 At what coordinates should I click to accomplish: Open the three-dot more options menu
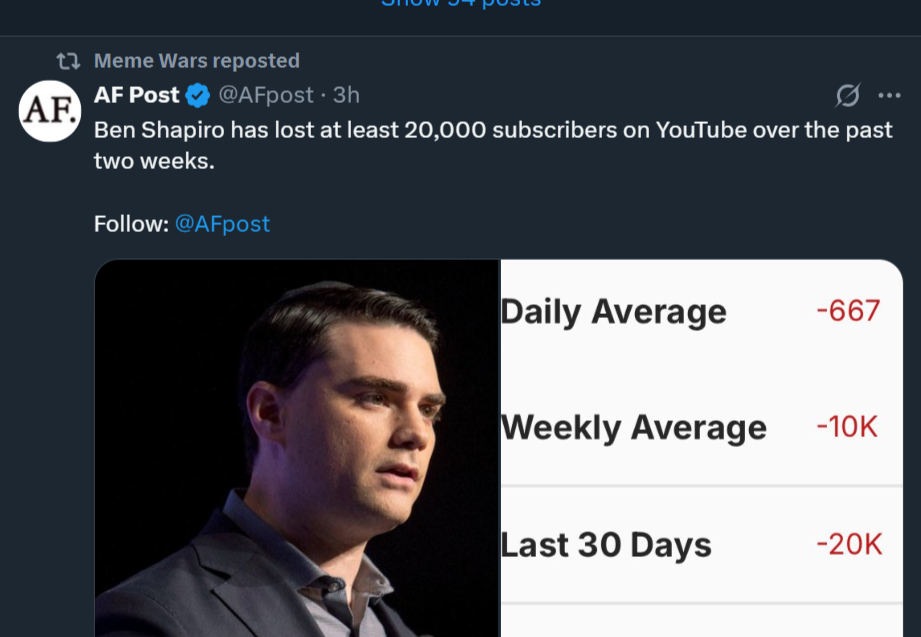pyautogui.click(x=889, y=96)
